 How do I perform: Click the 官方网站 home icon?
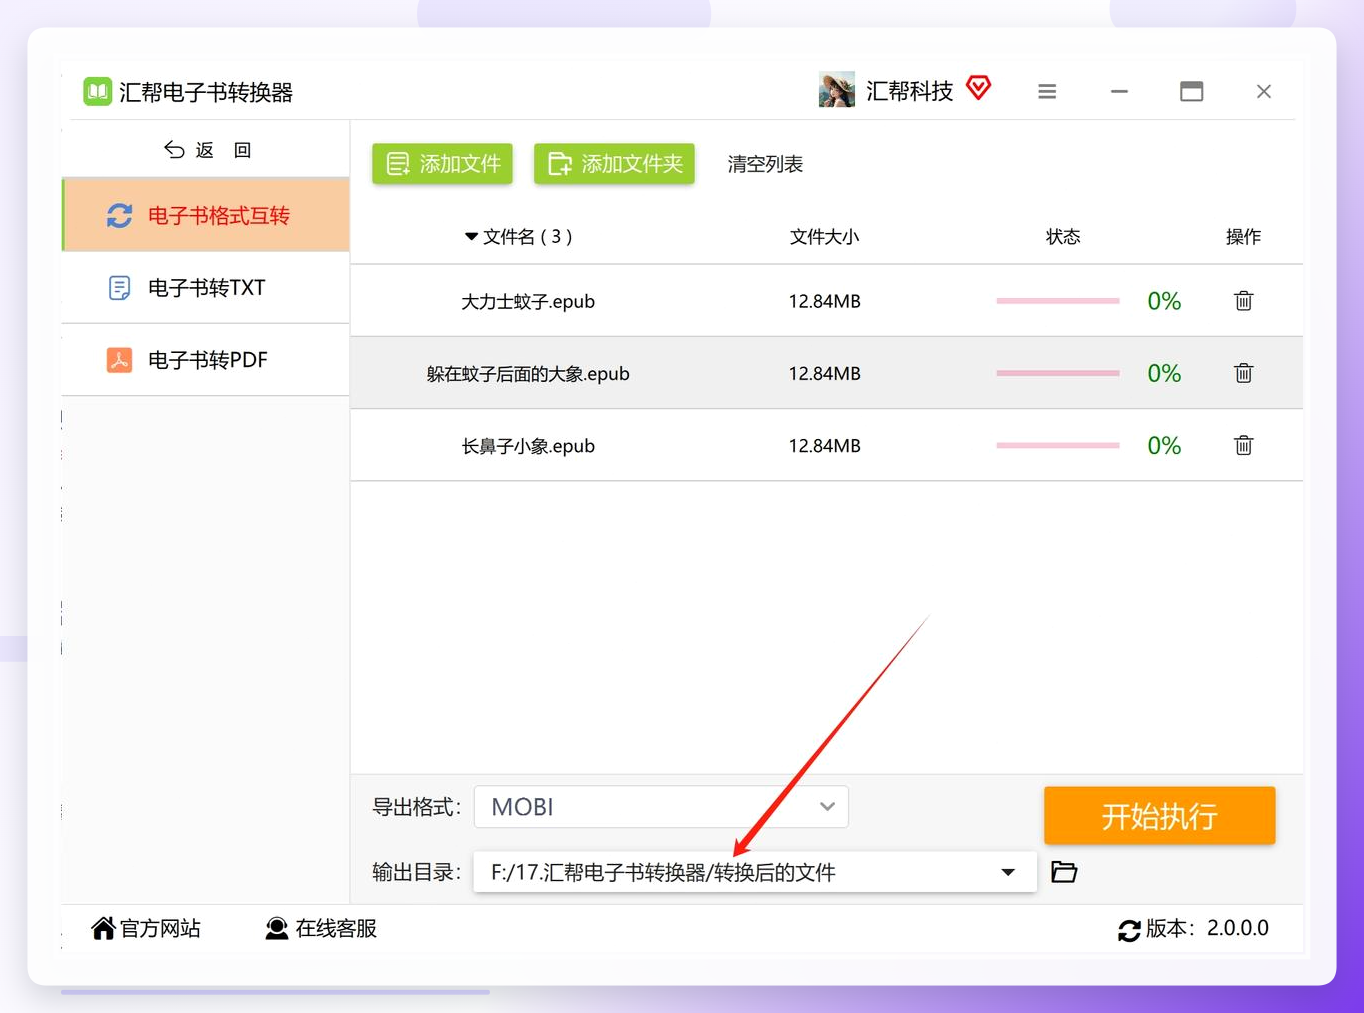pyautogui.click(x=103, y=928)
